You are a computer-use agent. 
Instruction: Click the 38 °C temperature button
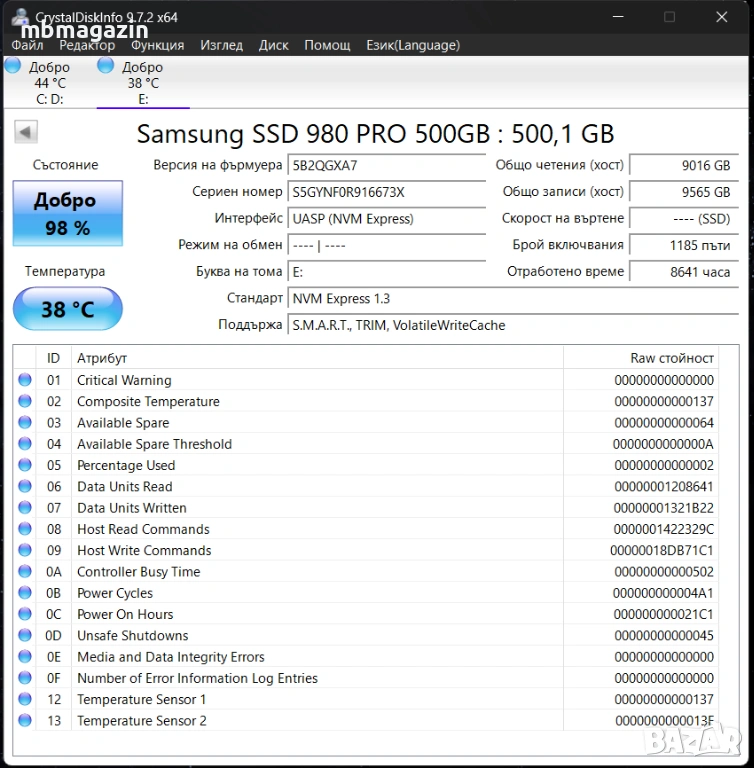[67, 309]
